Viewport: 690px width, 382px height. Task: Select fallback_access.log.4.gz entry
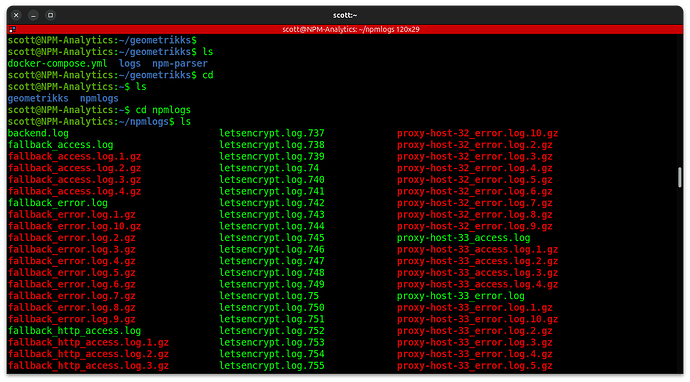pyautogui.click(x=74, y=191)
